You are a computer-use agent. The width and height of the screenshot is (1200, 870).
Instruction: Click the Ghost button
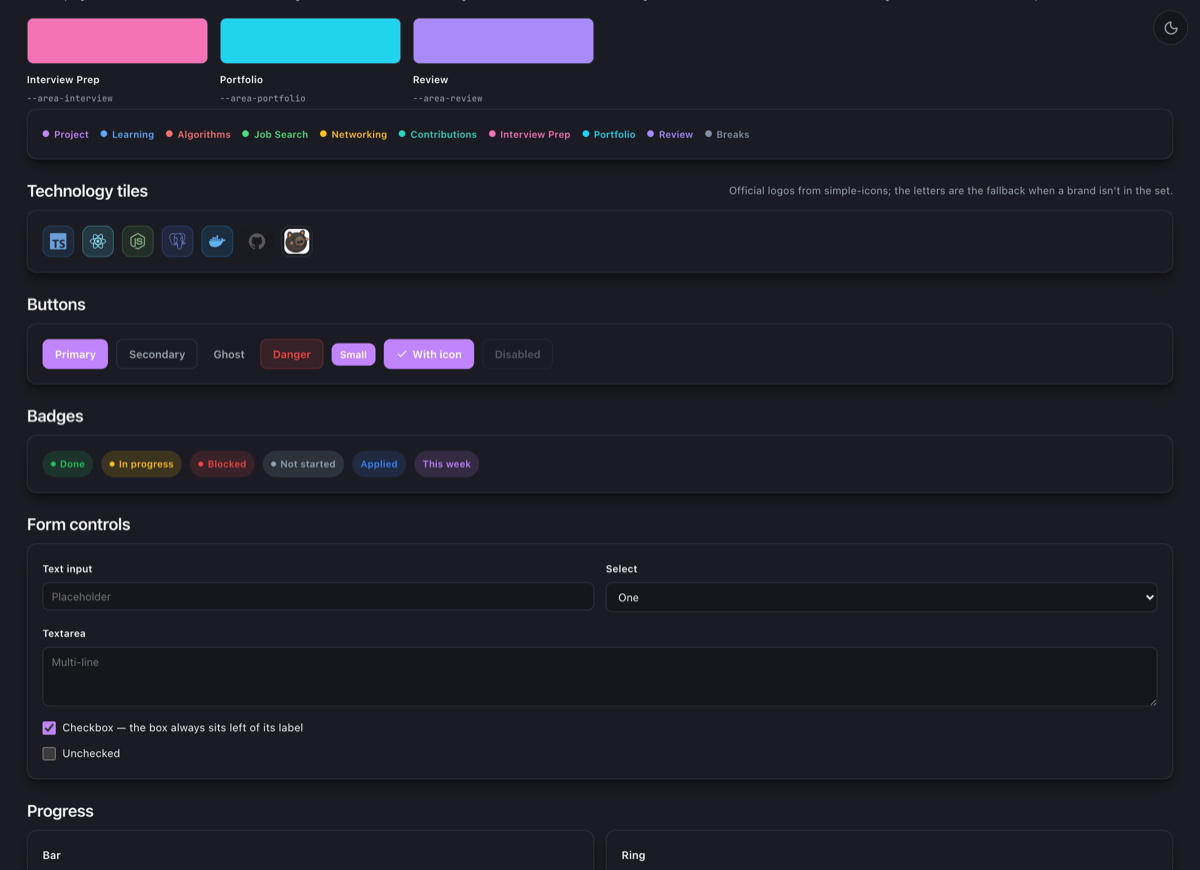pyautogui.click(x=229, y=354)
